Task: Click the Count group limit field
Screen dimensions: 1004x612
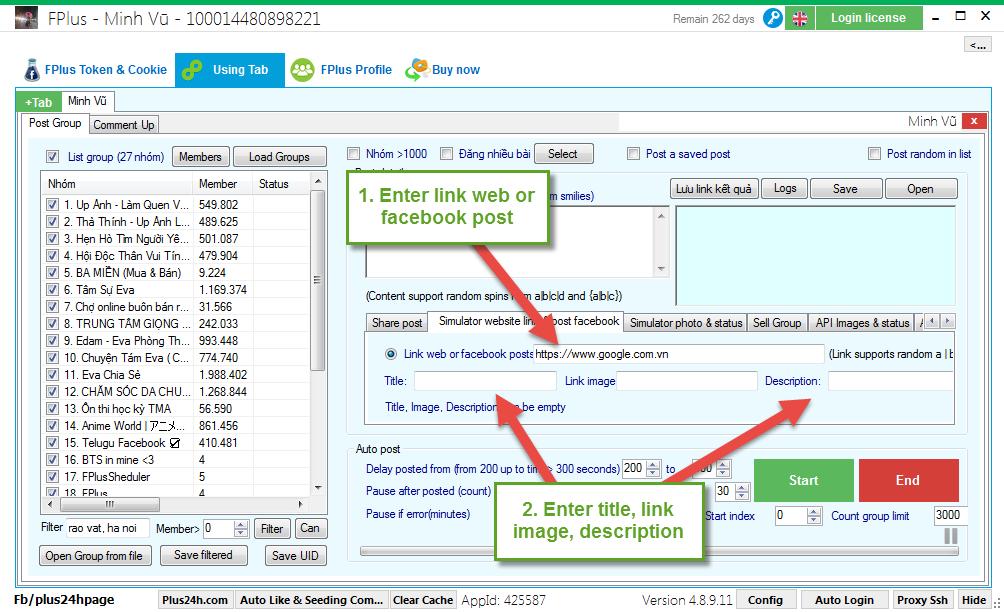Action: (x=950, y=515)
